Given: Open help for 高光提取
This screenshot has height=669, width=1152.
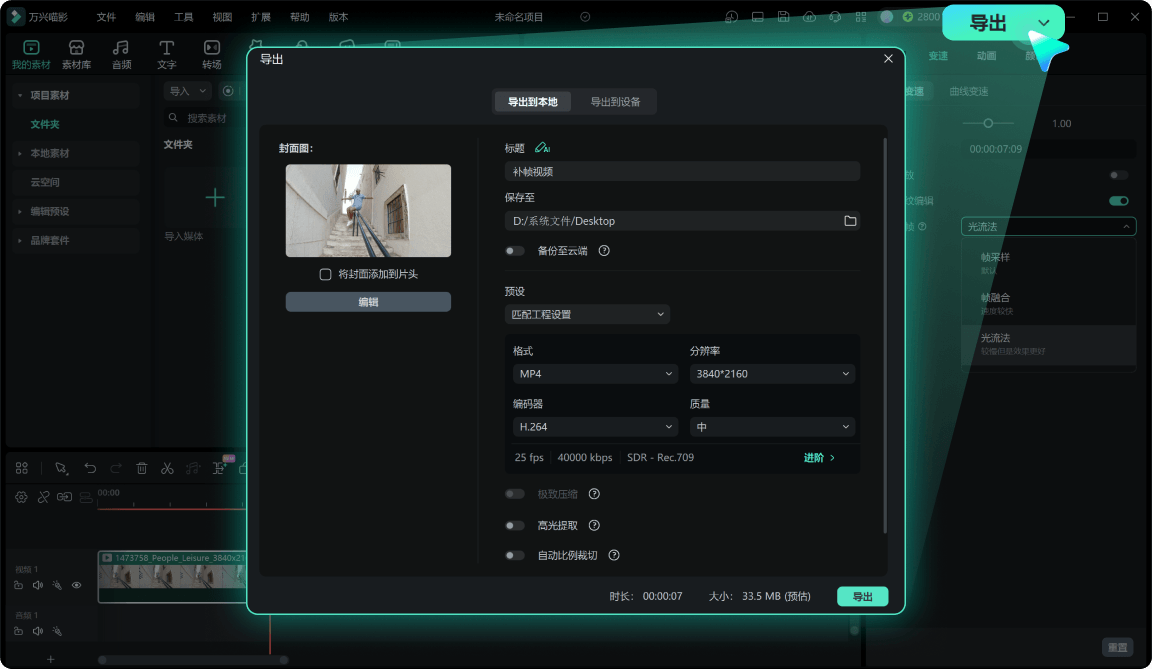Looking at the screenshot, I should [x=594, y=525].
